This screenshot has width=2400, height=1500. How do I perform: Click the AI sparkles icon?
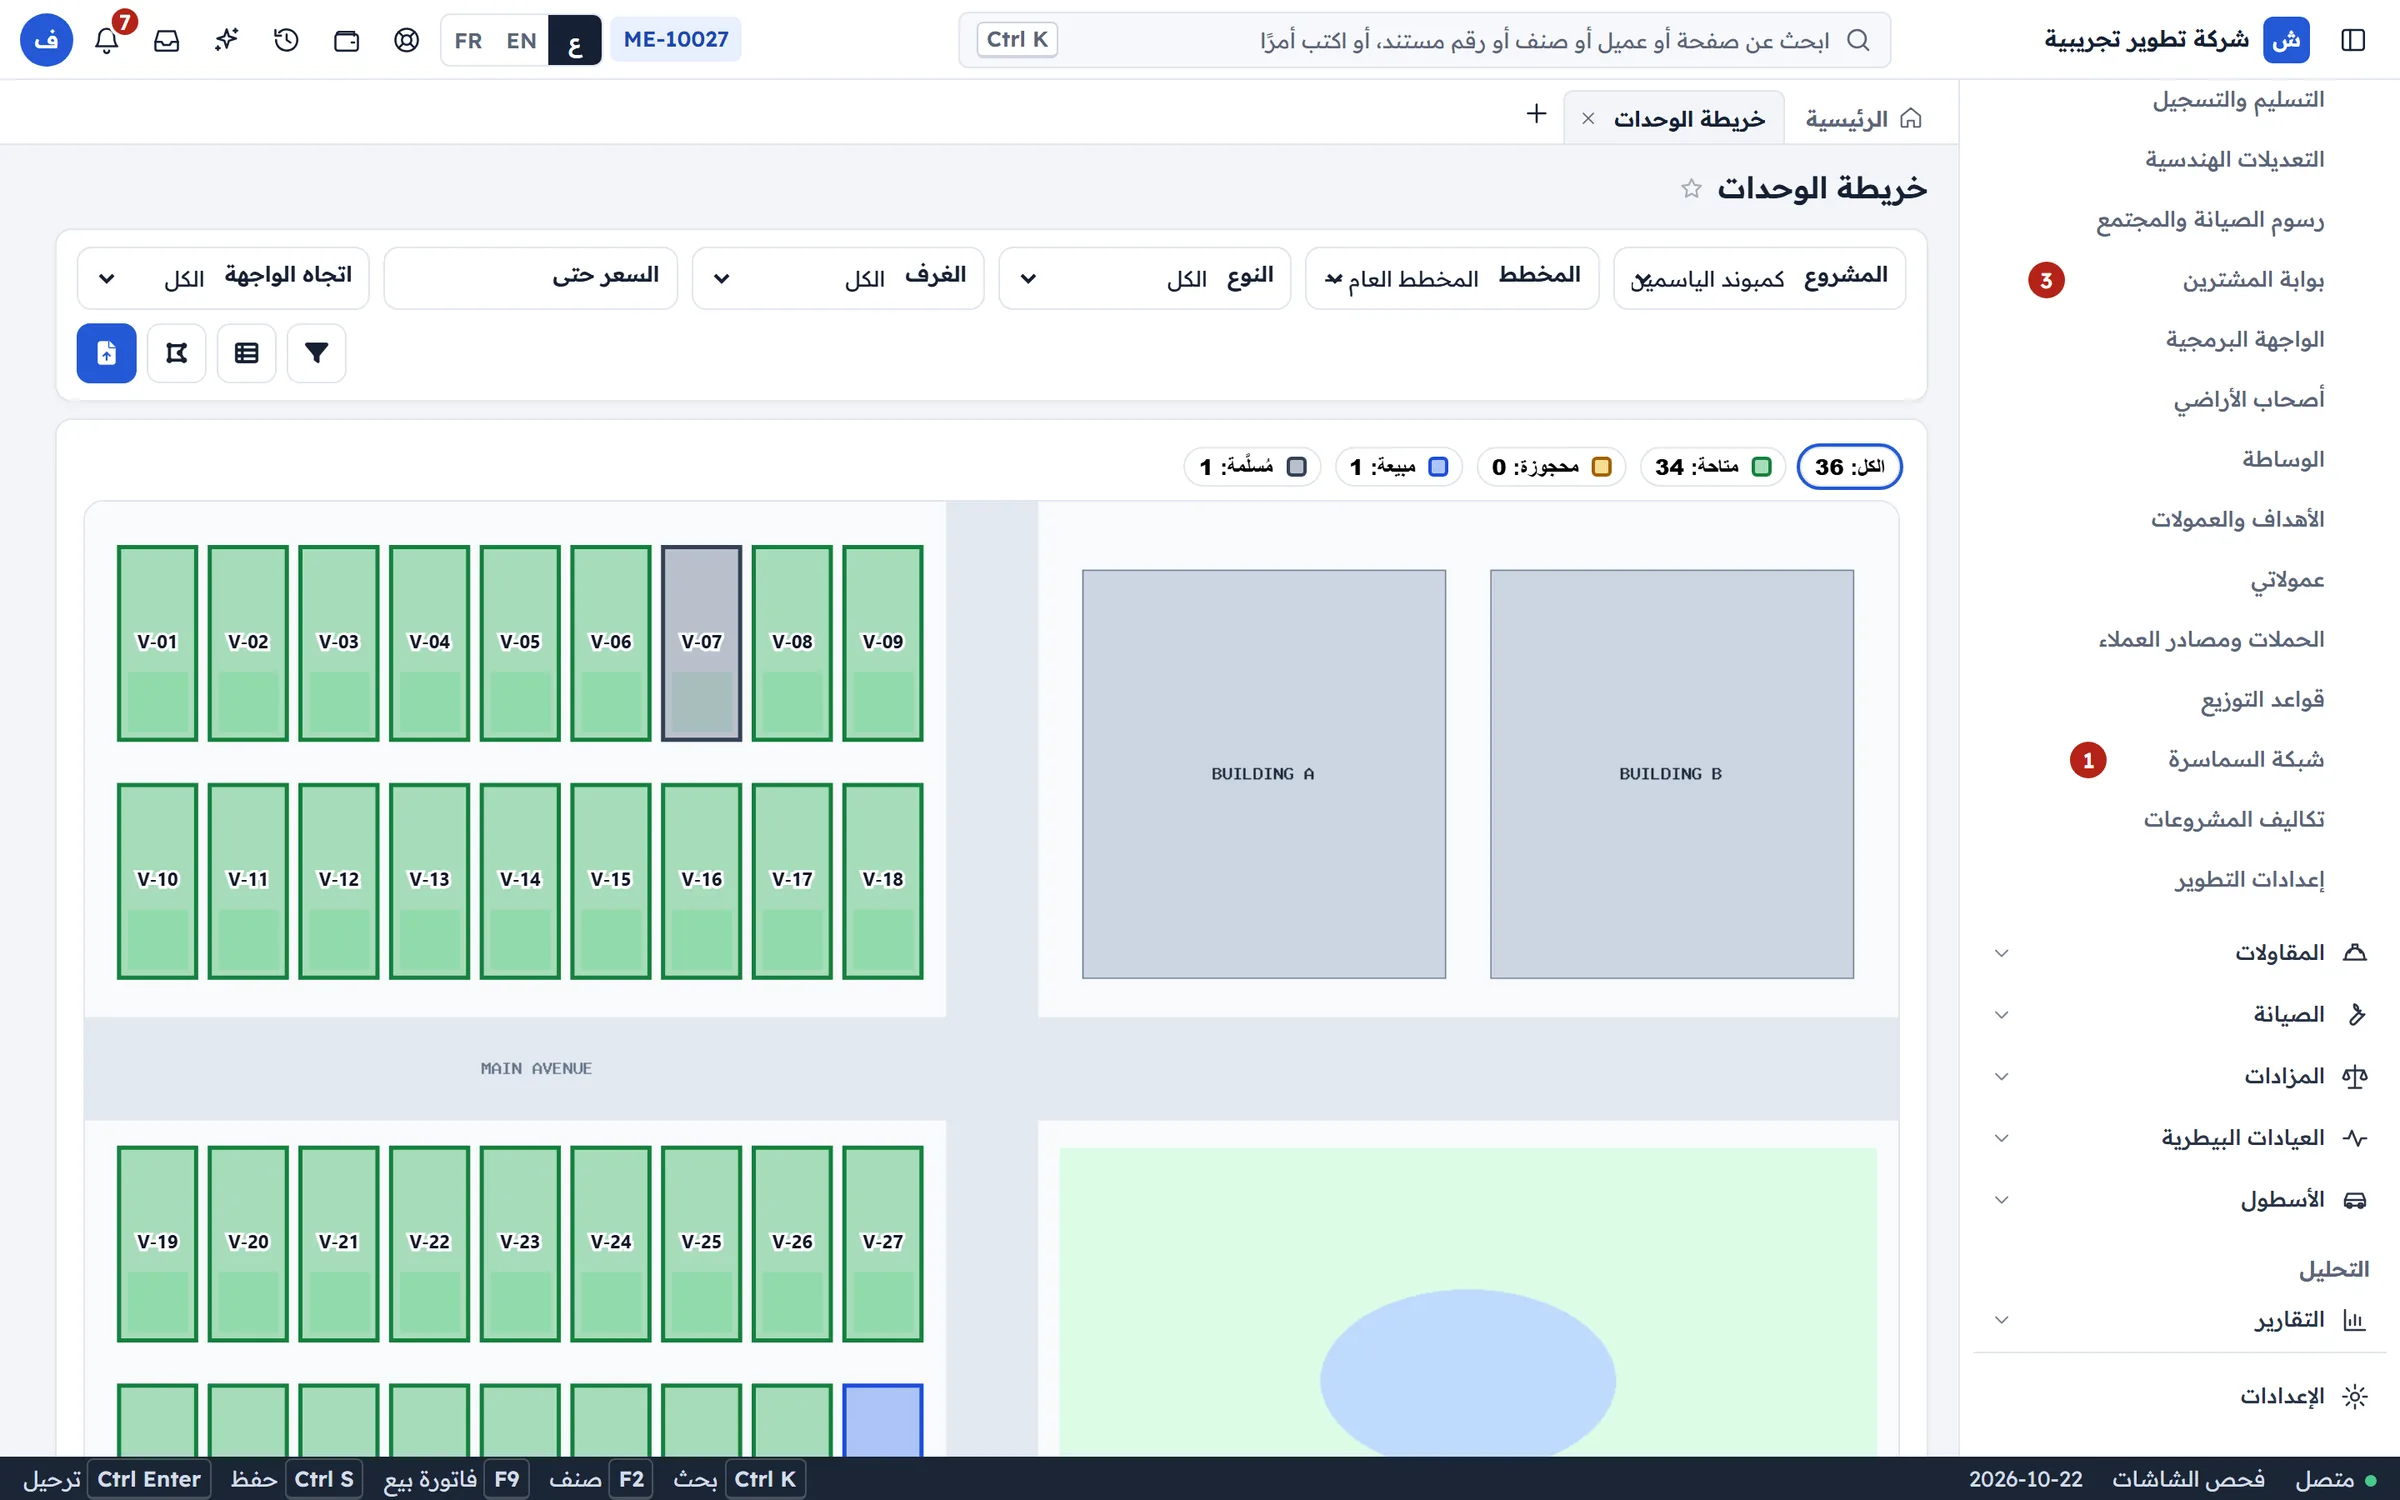[x=227, y=40]
